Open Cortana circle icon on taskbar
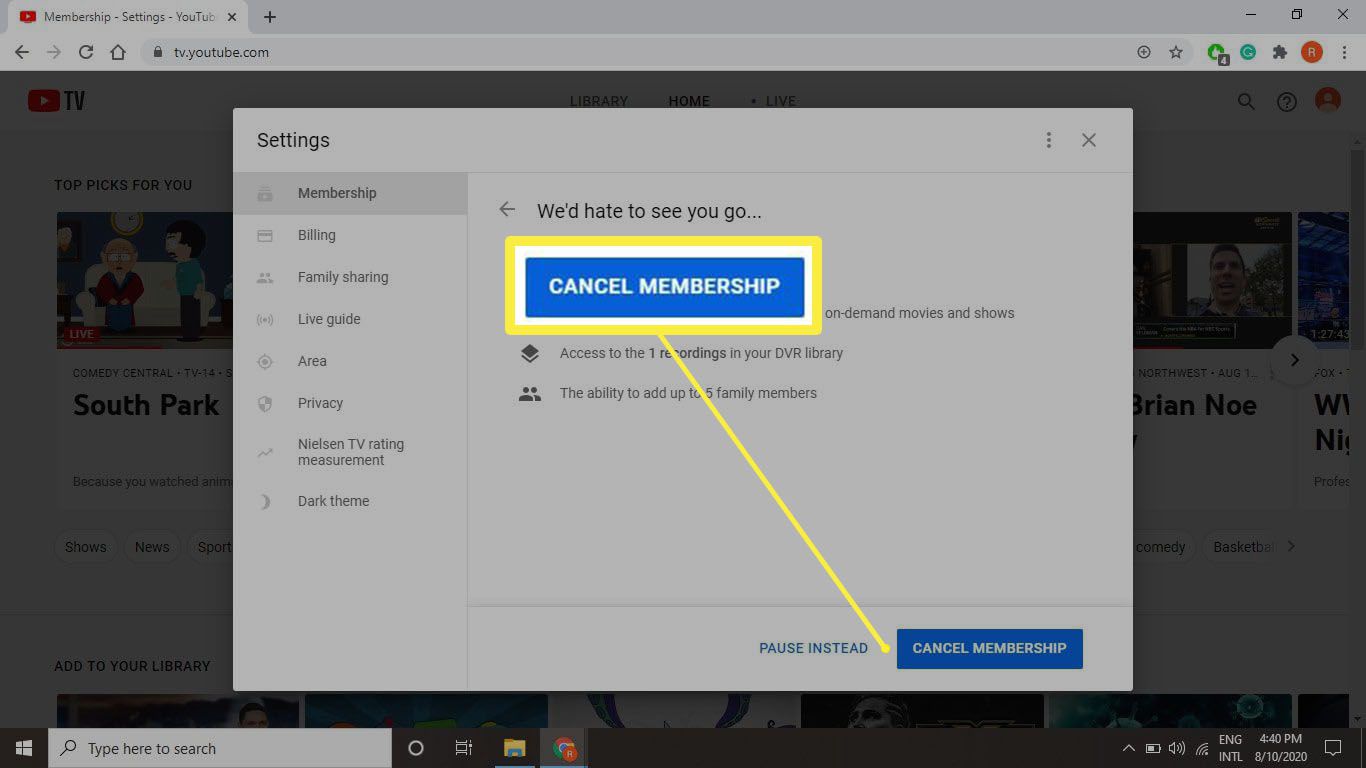The height and width of the screenshot is (768, 1366). pos(416,748)
